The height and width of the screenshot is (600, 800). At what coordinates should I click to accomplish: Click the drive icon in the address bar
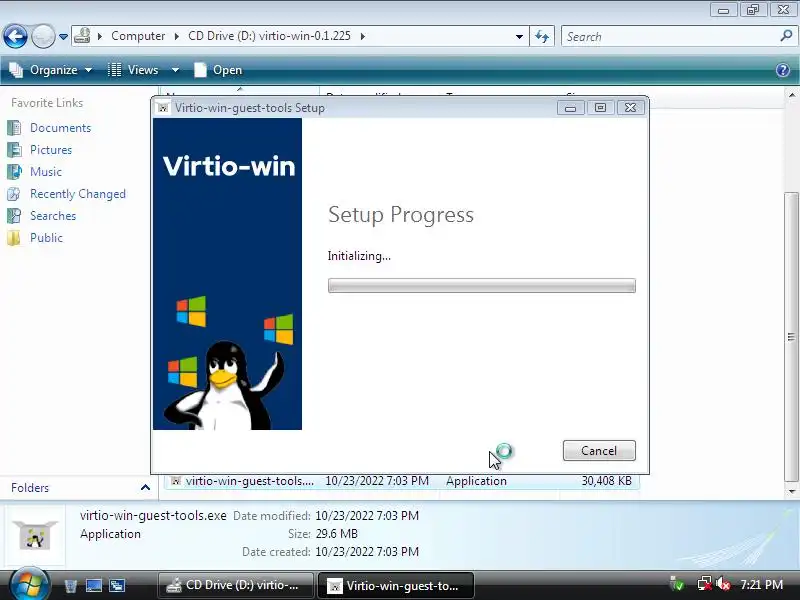[82, 36]
